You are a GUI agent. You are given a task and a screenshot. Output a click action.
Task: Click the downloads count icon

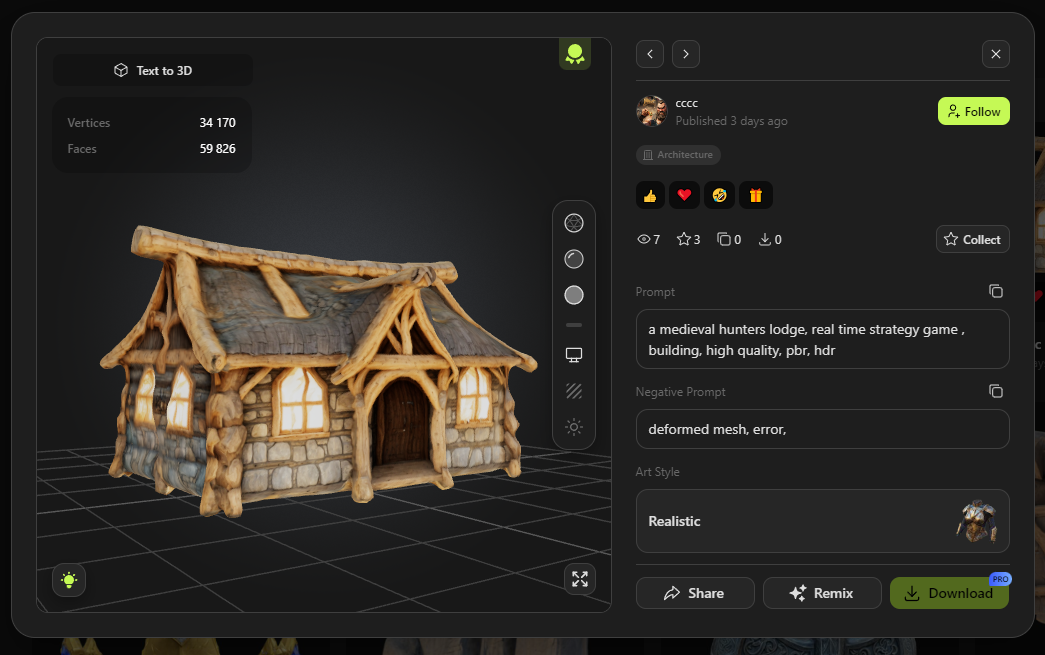(765, 239)
